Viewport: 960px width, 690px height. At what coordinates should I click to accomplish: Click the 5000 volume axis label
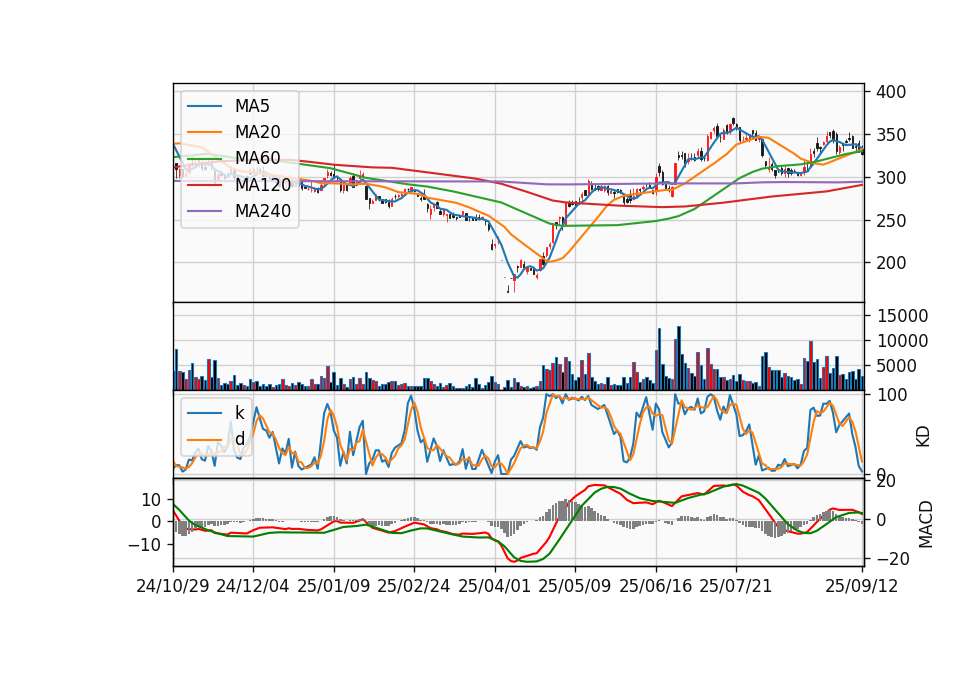point(896,366)
